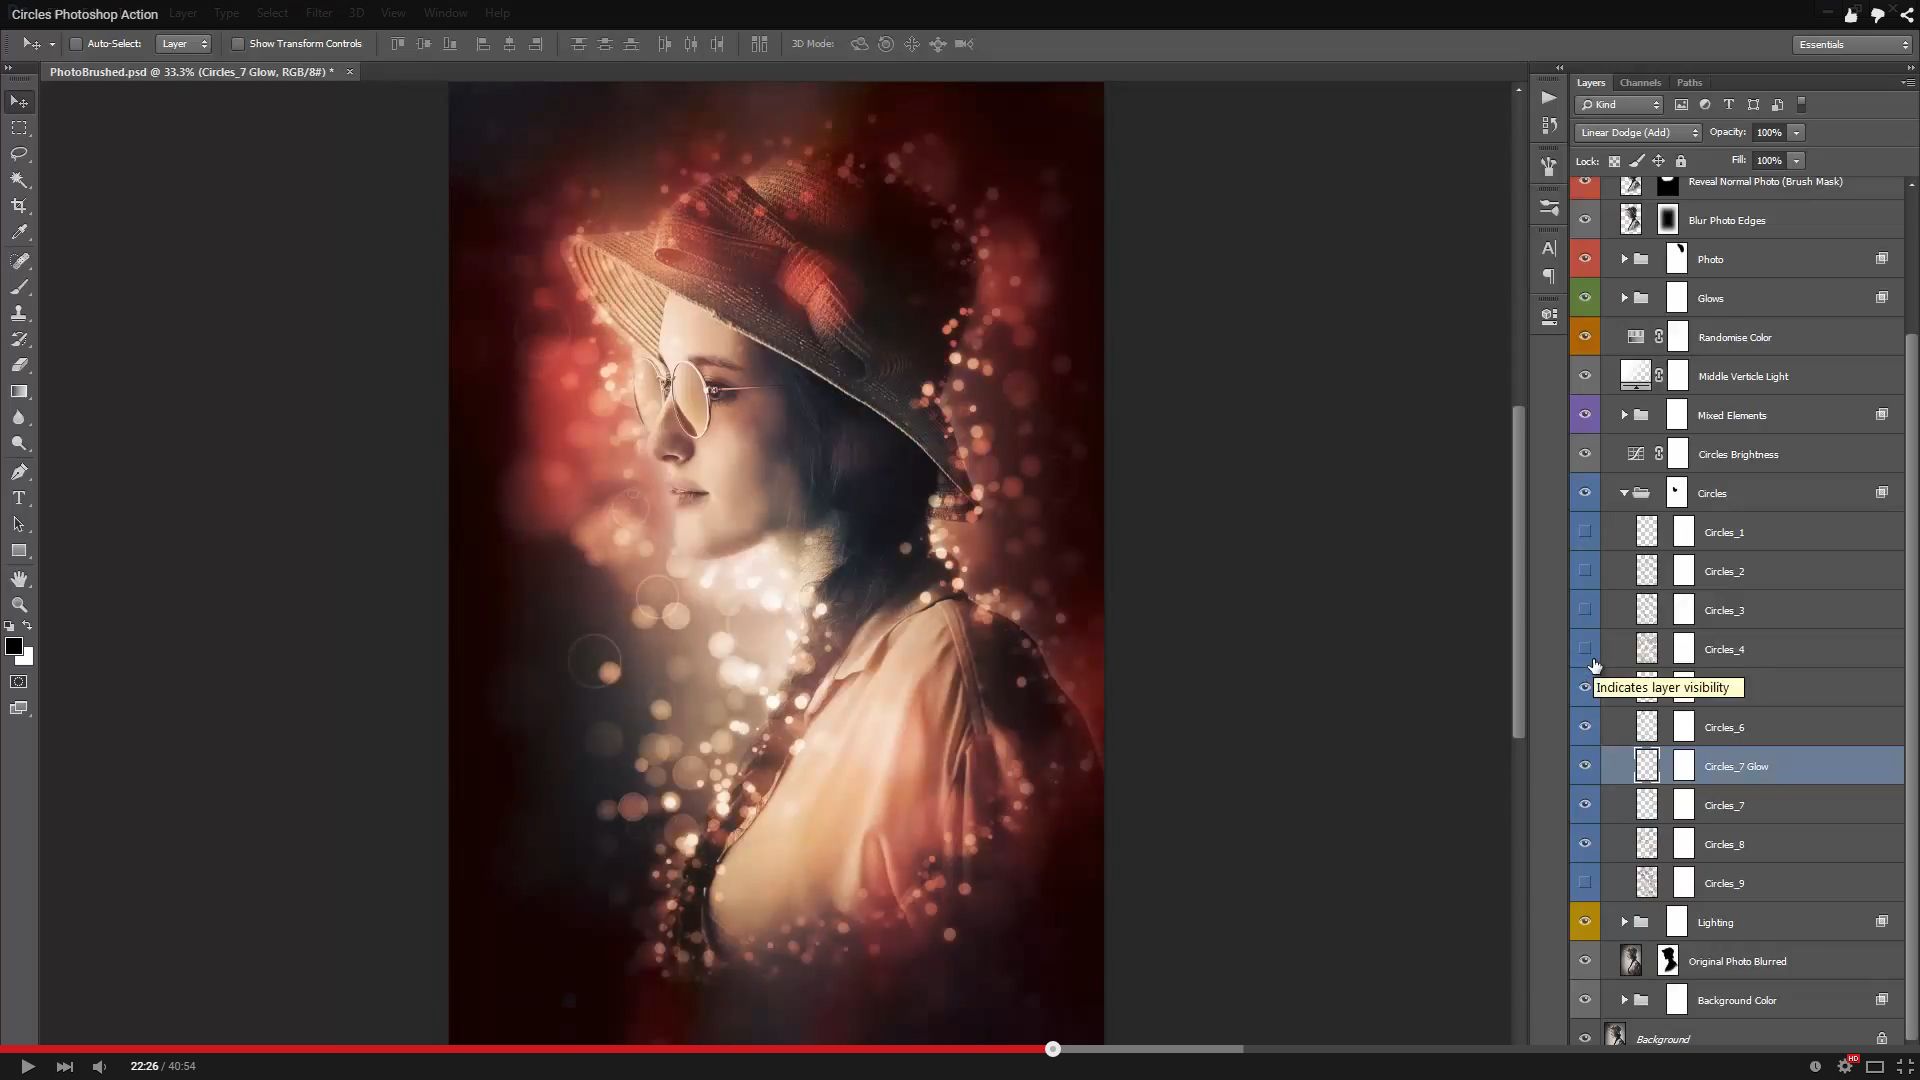Click the lock all layer icon
The height and width of the screenshot is (1080, 1920).
1681,161
